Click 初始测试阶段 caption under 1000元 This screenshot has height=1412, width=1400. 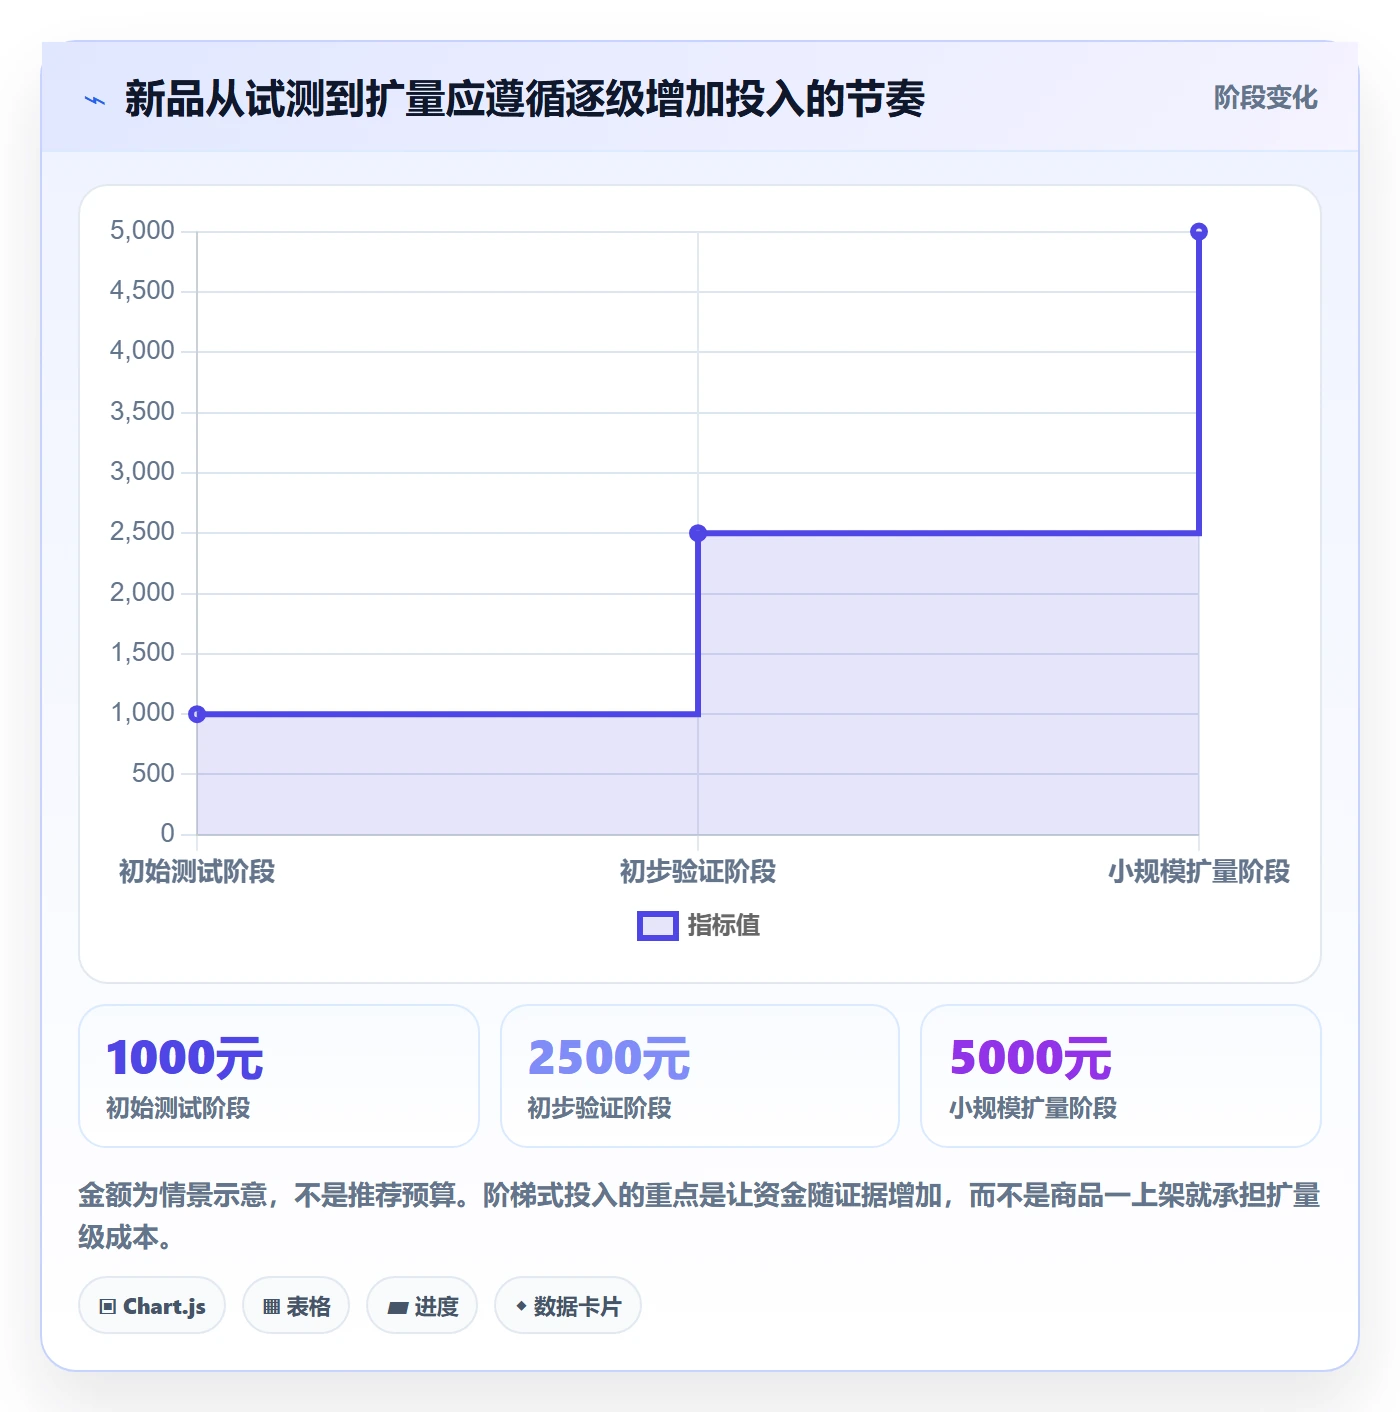(178, 1108)
